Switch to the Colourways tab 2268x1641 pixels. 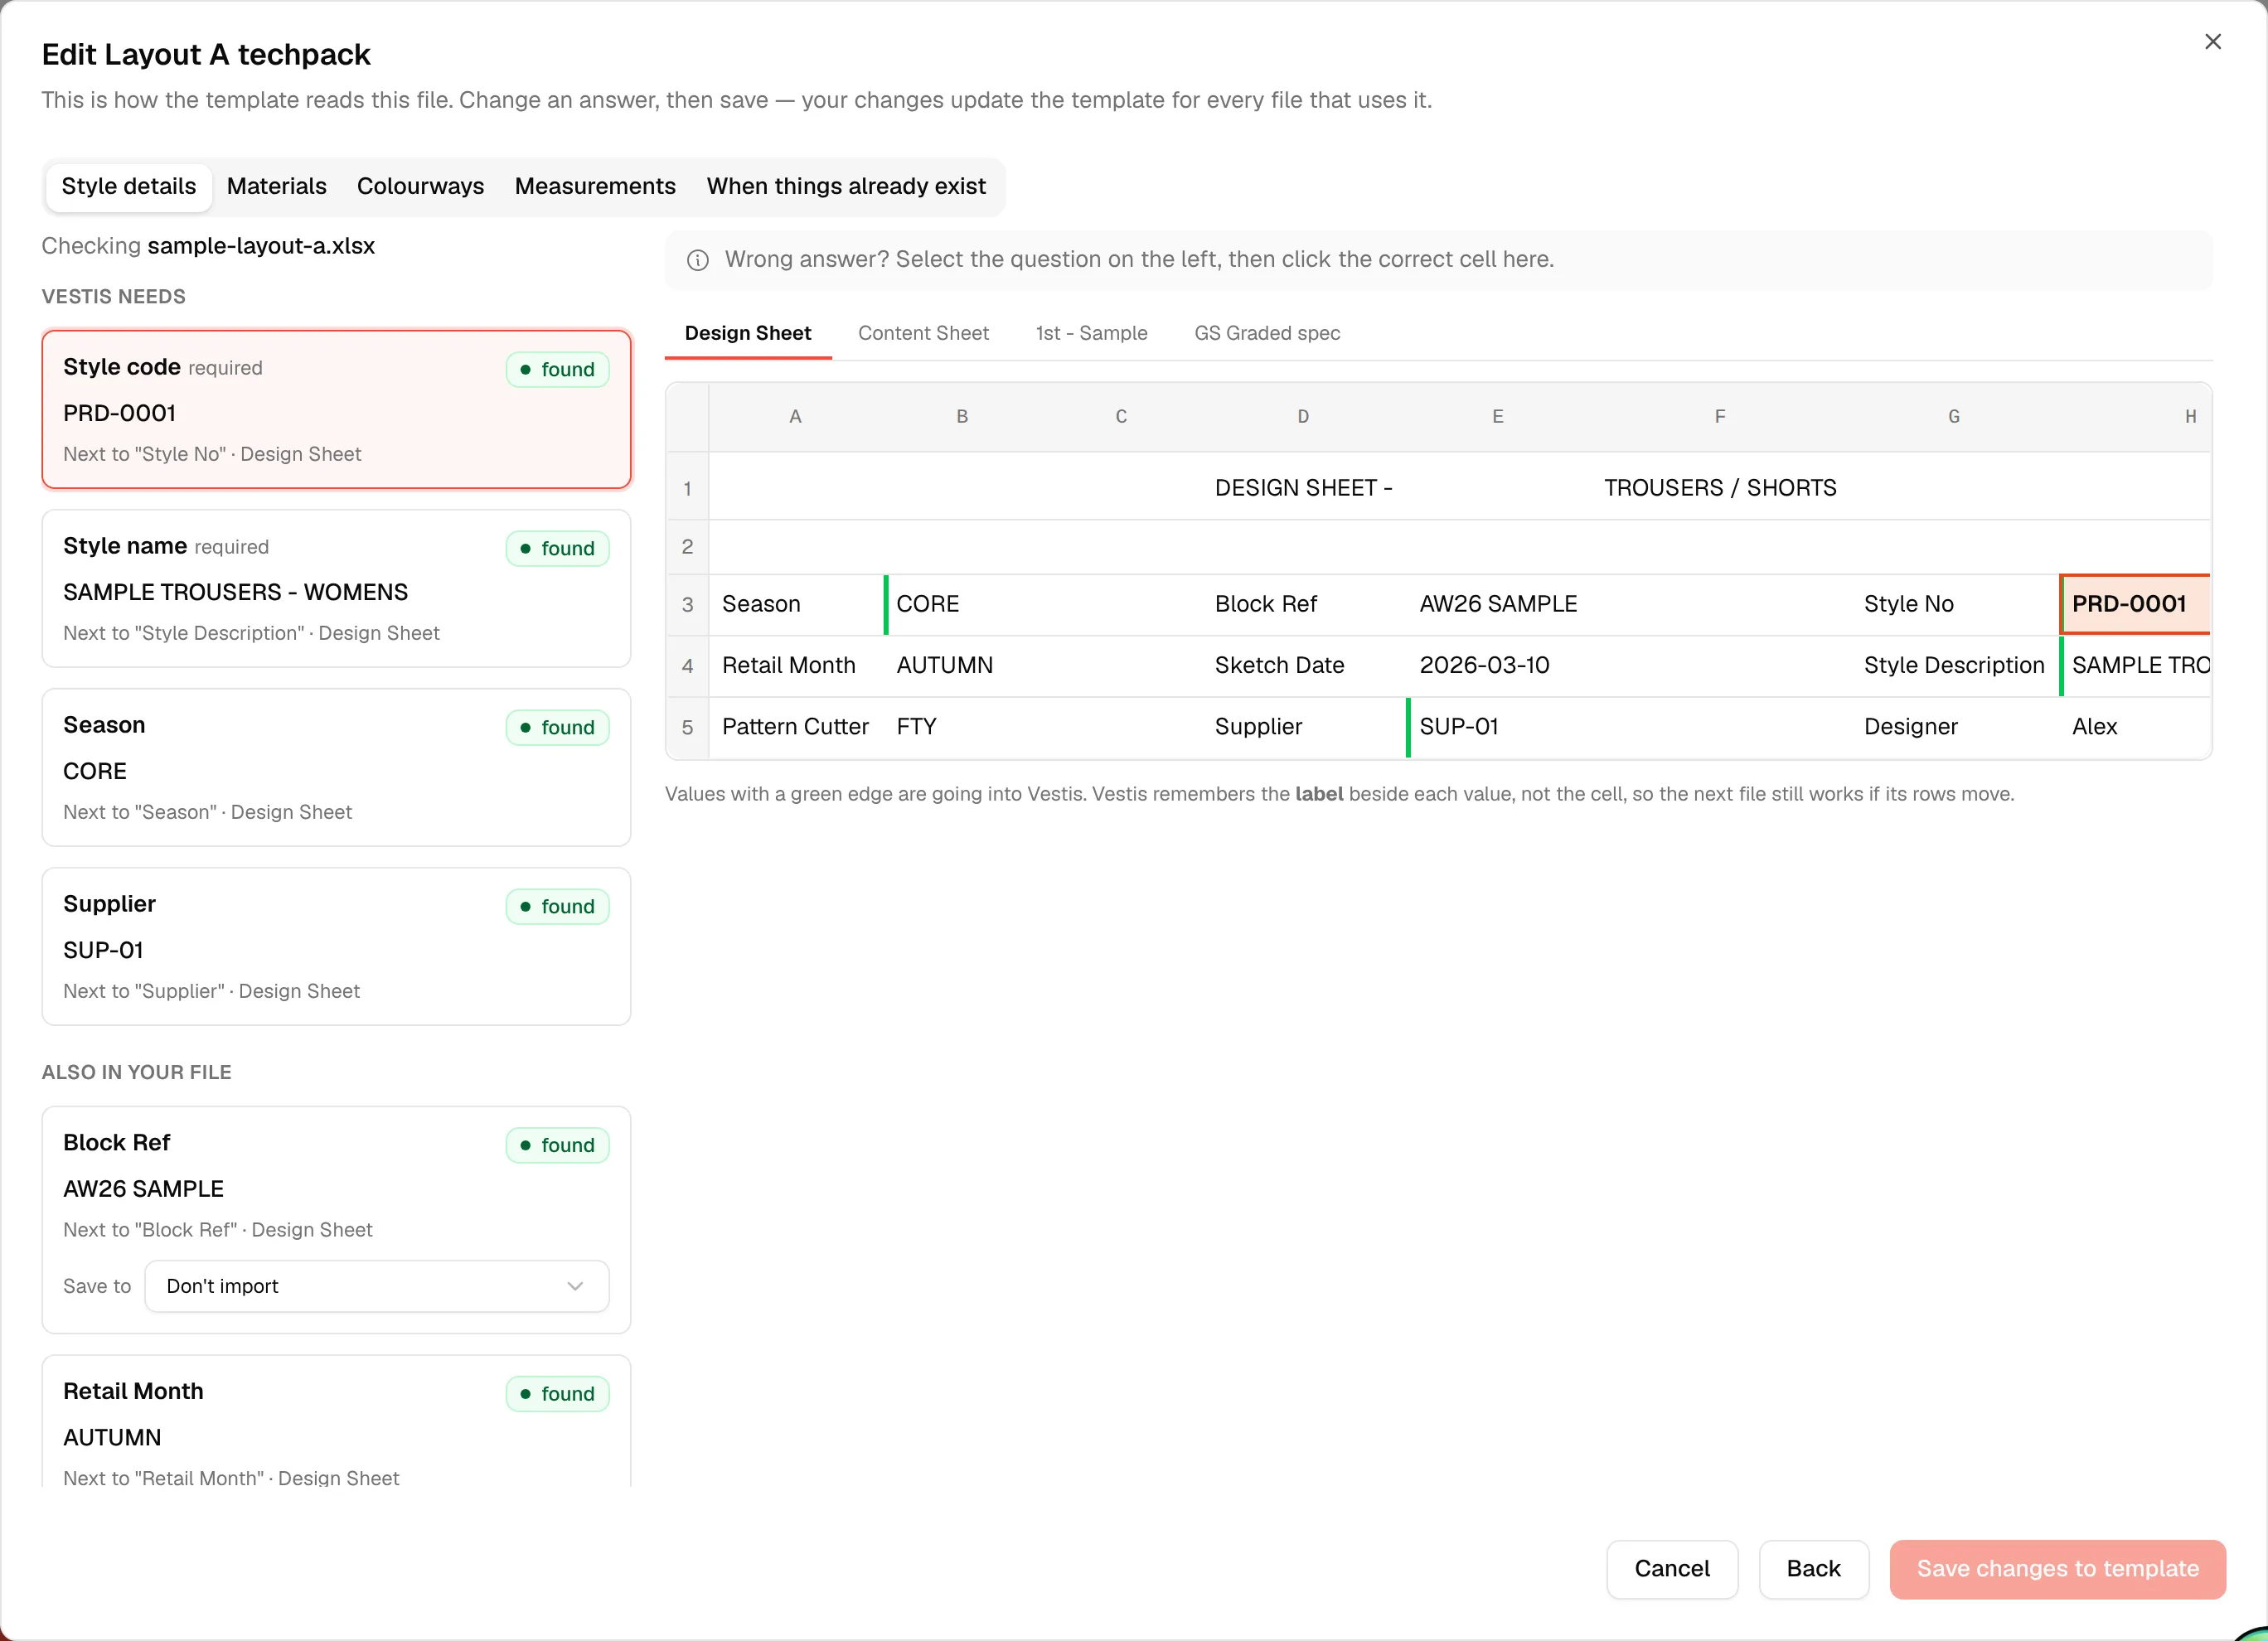(420, 186)
